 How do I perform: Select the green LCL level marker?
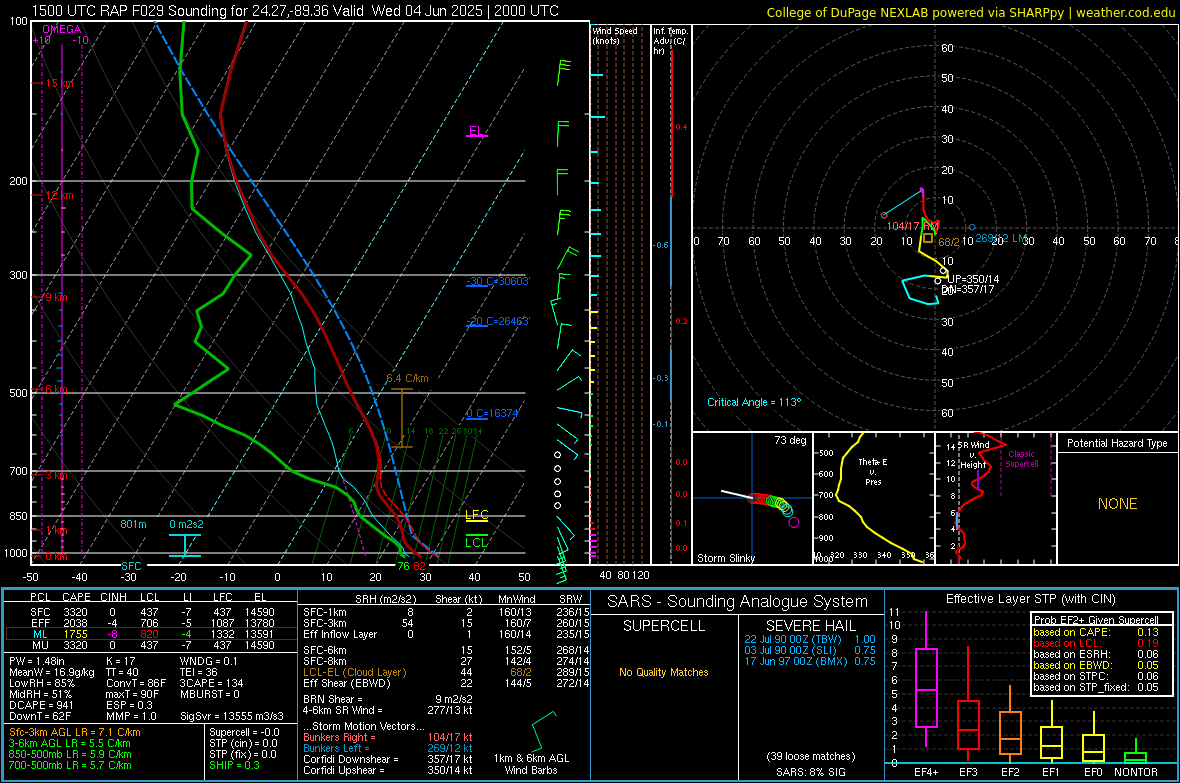pyautogui.click(x=476, y=542)
